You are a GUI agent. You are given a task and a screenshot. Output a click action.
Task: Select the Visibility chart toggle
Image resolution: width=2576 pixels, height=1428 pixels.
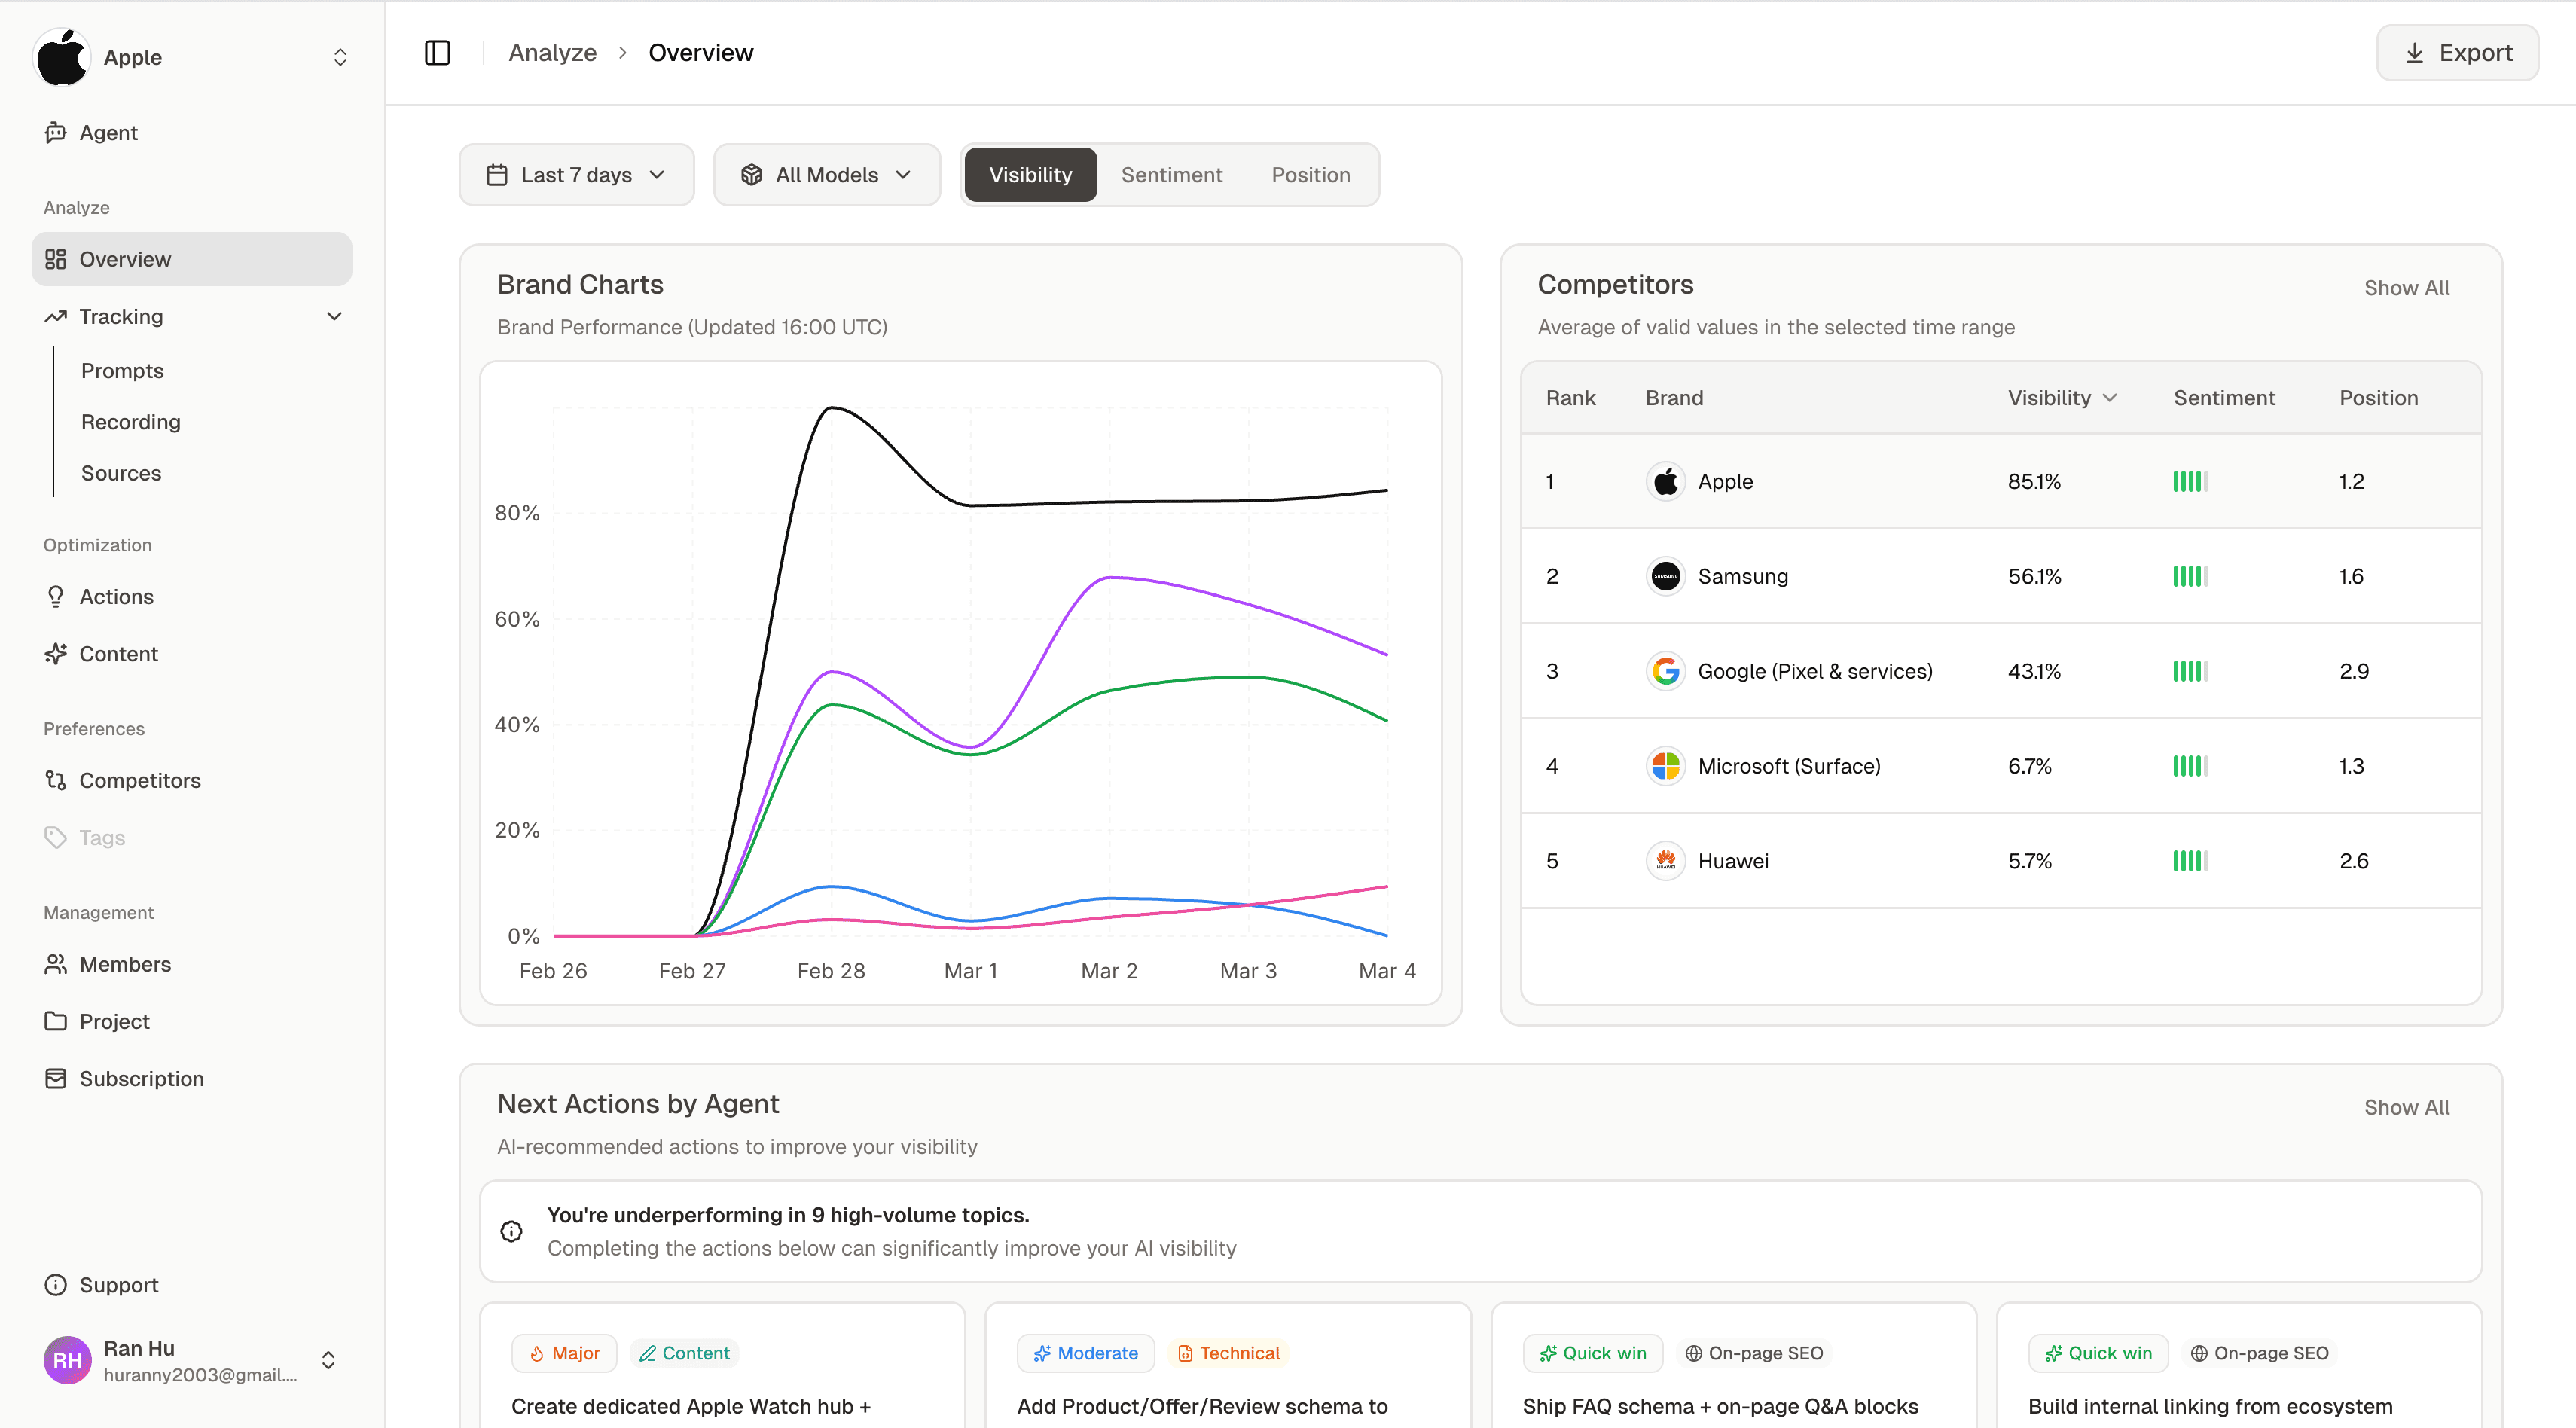coord(1030,175)
